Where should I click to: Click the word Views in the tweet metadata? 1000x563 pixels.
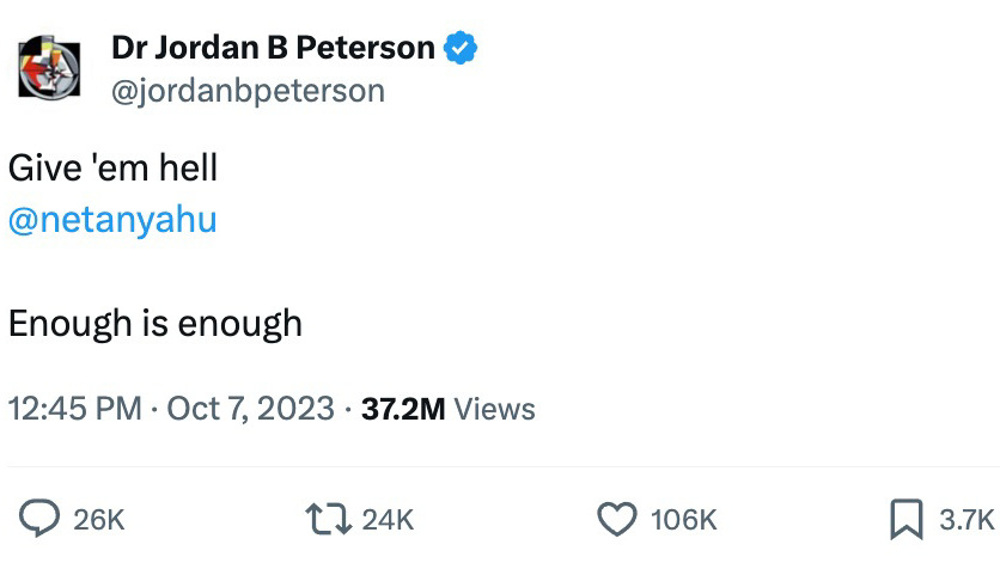(494, 409)
